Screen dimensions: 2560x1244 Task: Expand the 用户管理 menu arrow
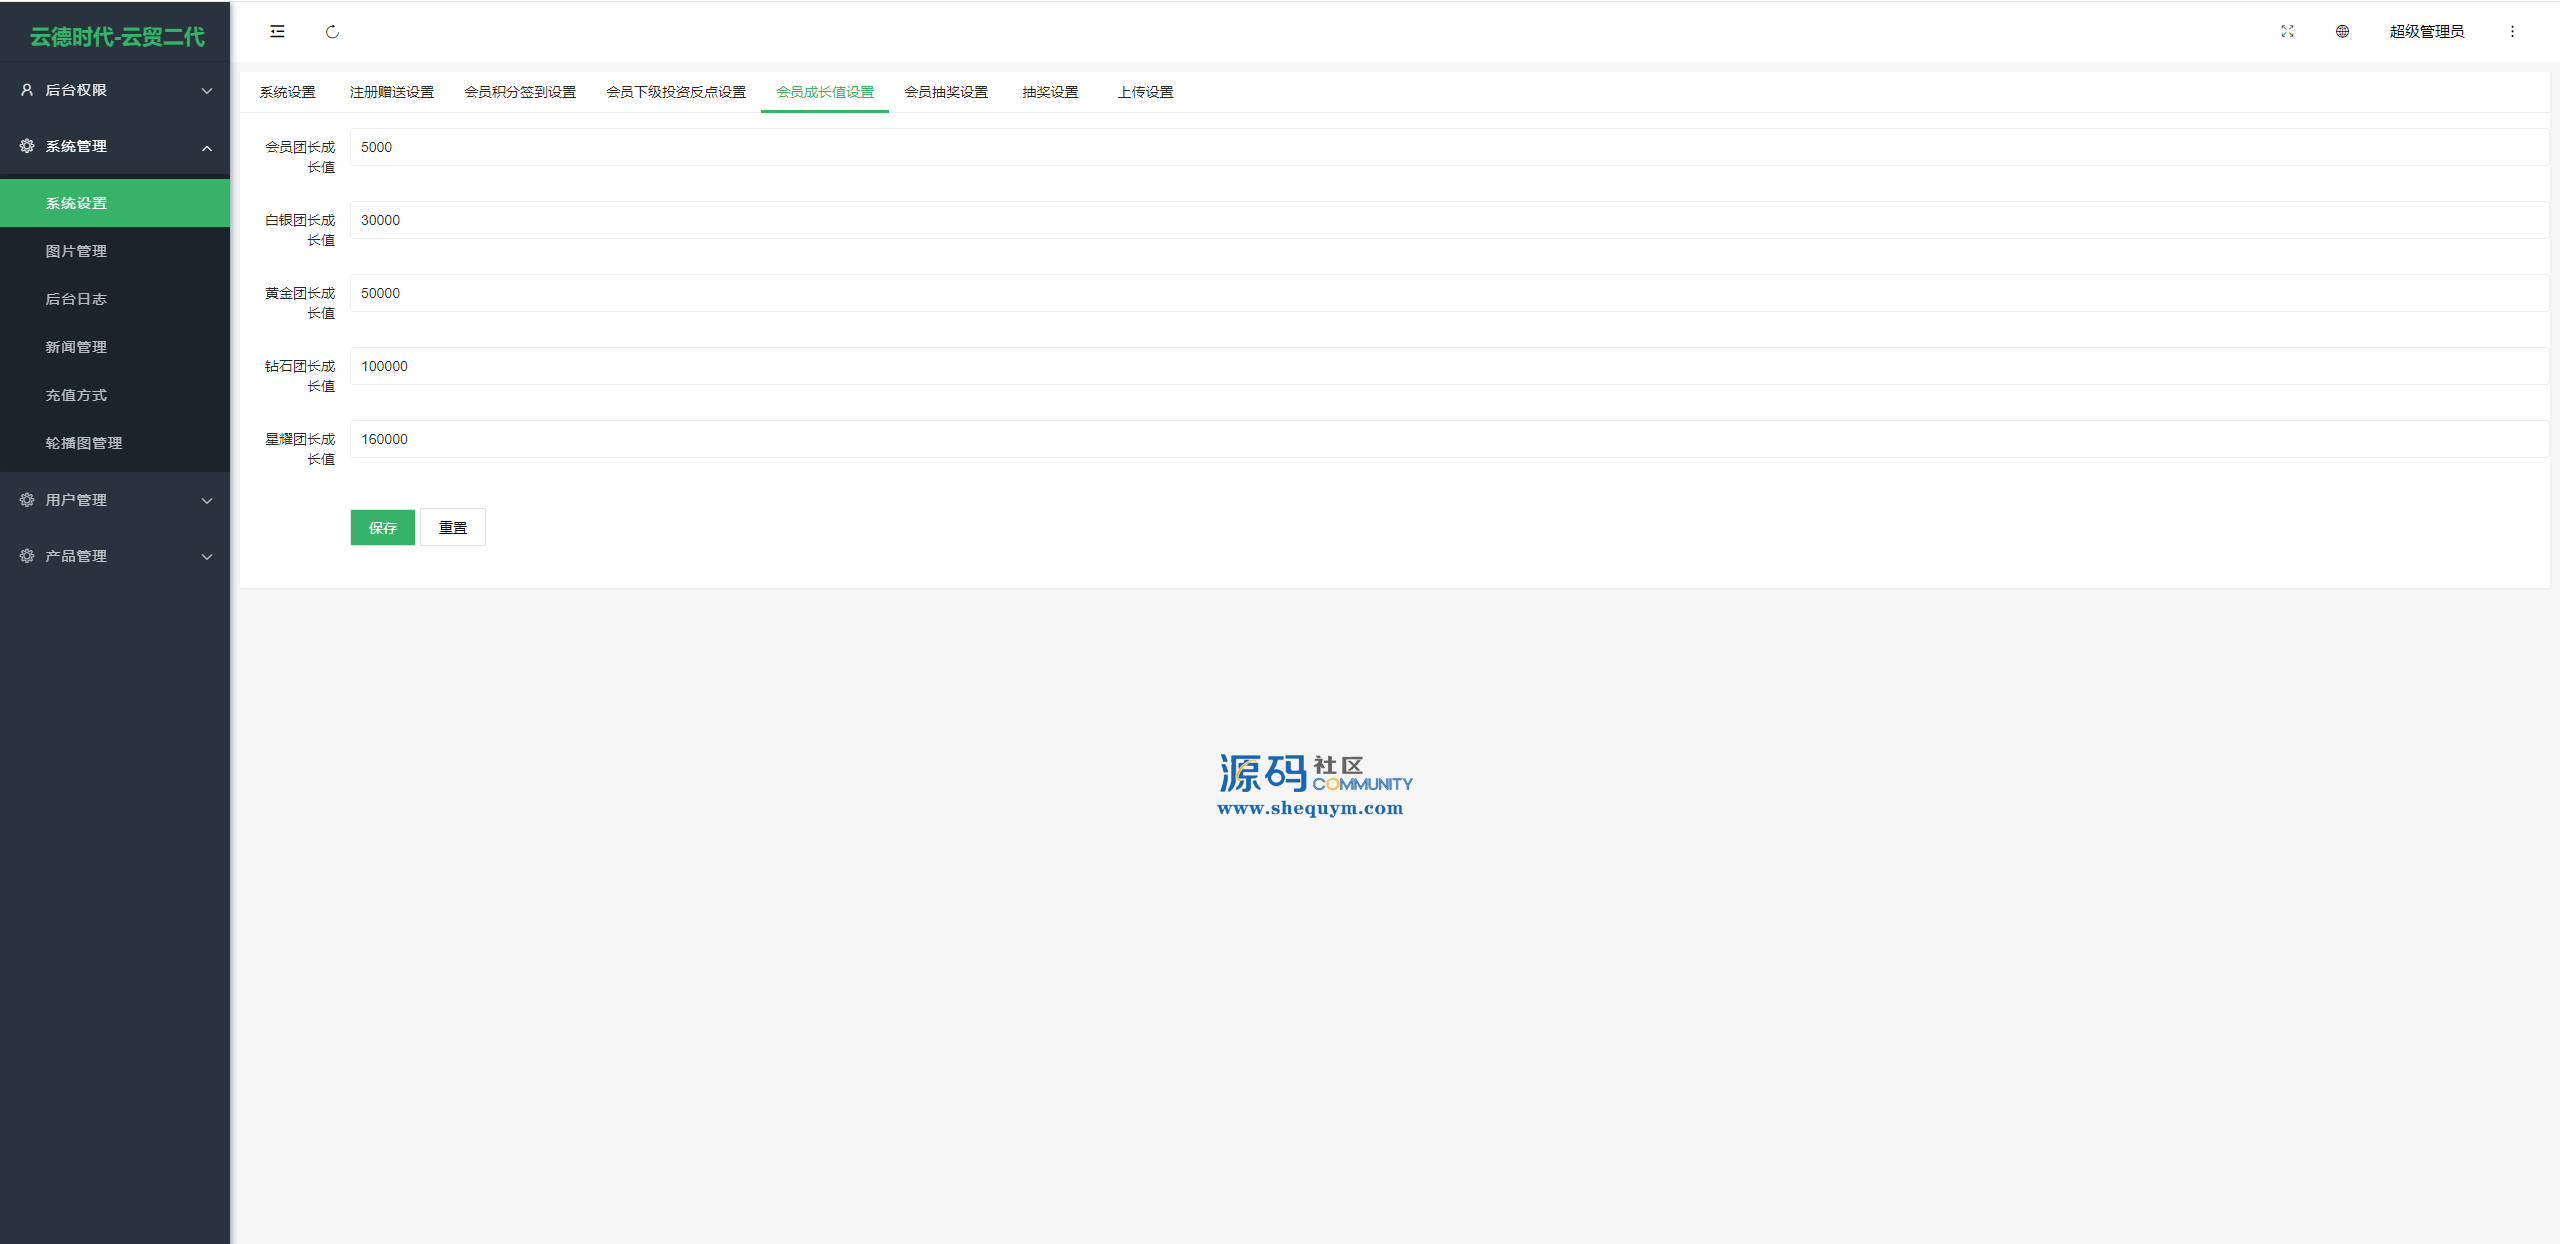[x=207, y=501]
